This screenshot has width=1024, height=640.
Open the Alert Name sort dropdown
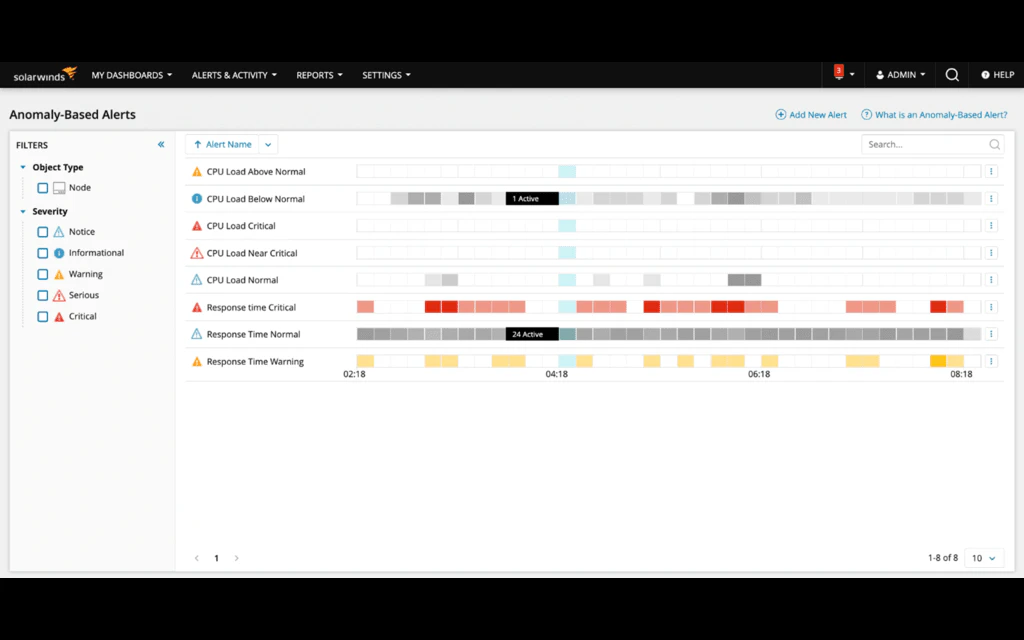tap(267, 144)
